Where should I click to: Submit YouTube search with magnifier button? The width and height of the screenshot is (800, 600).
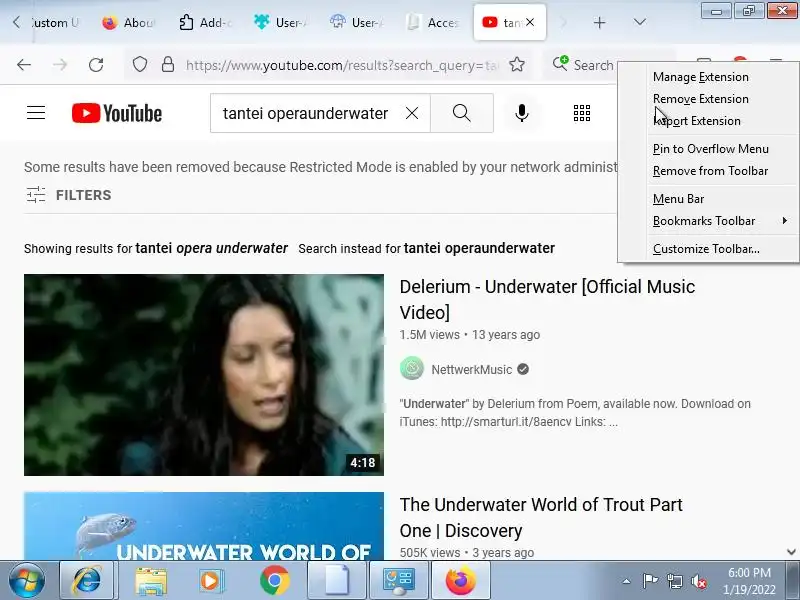click(462, 113)
